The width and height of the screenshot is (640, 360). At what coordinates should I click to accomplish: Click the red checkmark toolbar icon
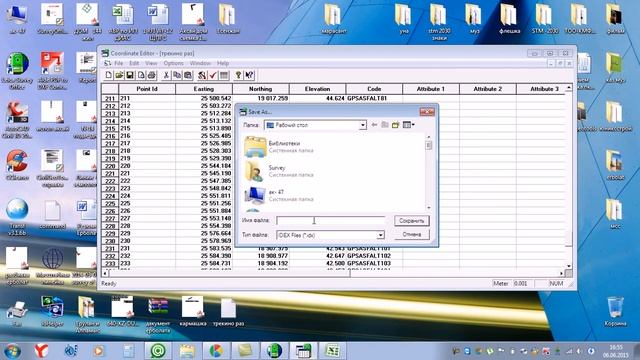(x=213, y=75)
